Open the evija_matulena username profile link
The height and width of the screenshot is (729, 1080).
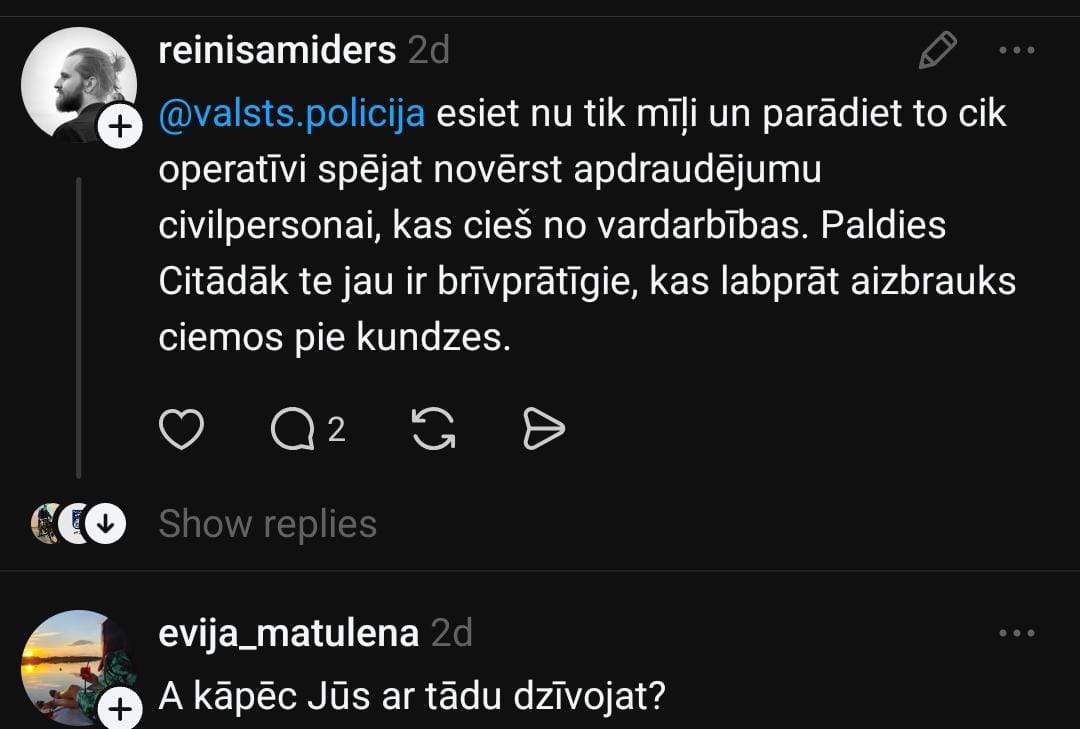tap(288, 633)
